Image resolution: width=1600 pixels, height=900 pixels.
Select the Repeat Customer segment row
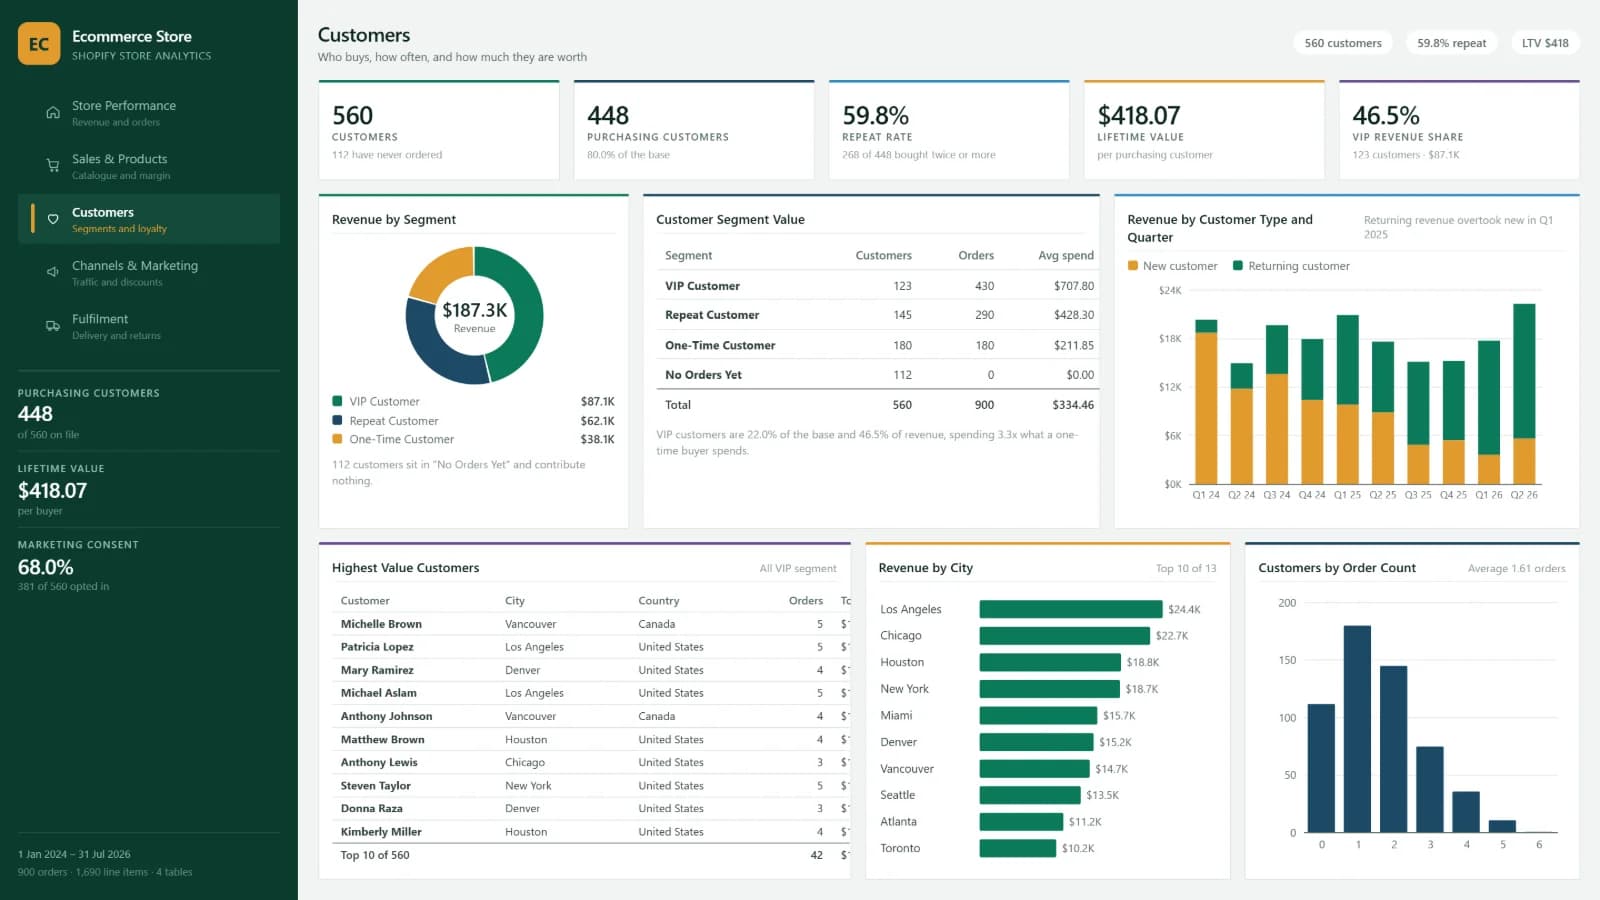coord(879,315)
